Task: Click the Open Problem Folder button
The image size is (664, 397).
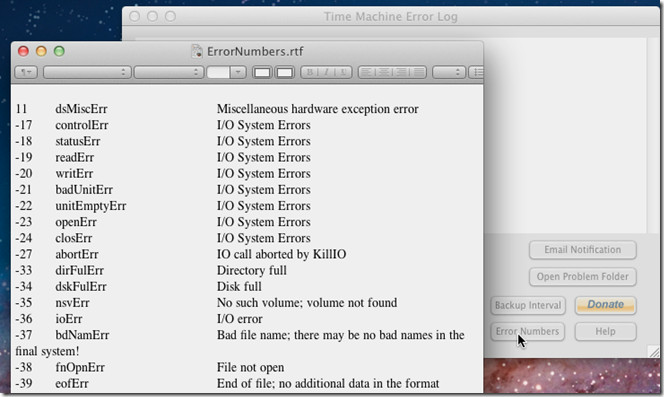Action: [x=583, y=277]
